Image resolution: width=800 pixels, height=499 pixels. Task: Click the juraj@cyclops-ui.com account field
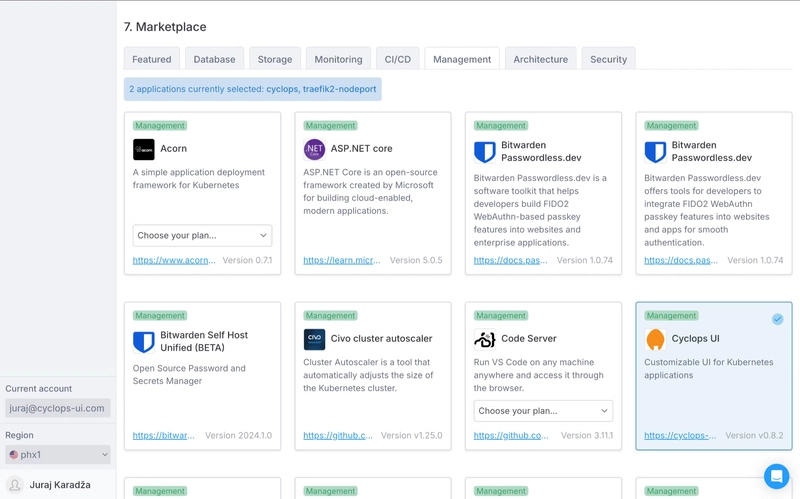tap(58, 408)
